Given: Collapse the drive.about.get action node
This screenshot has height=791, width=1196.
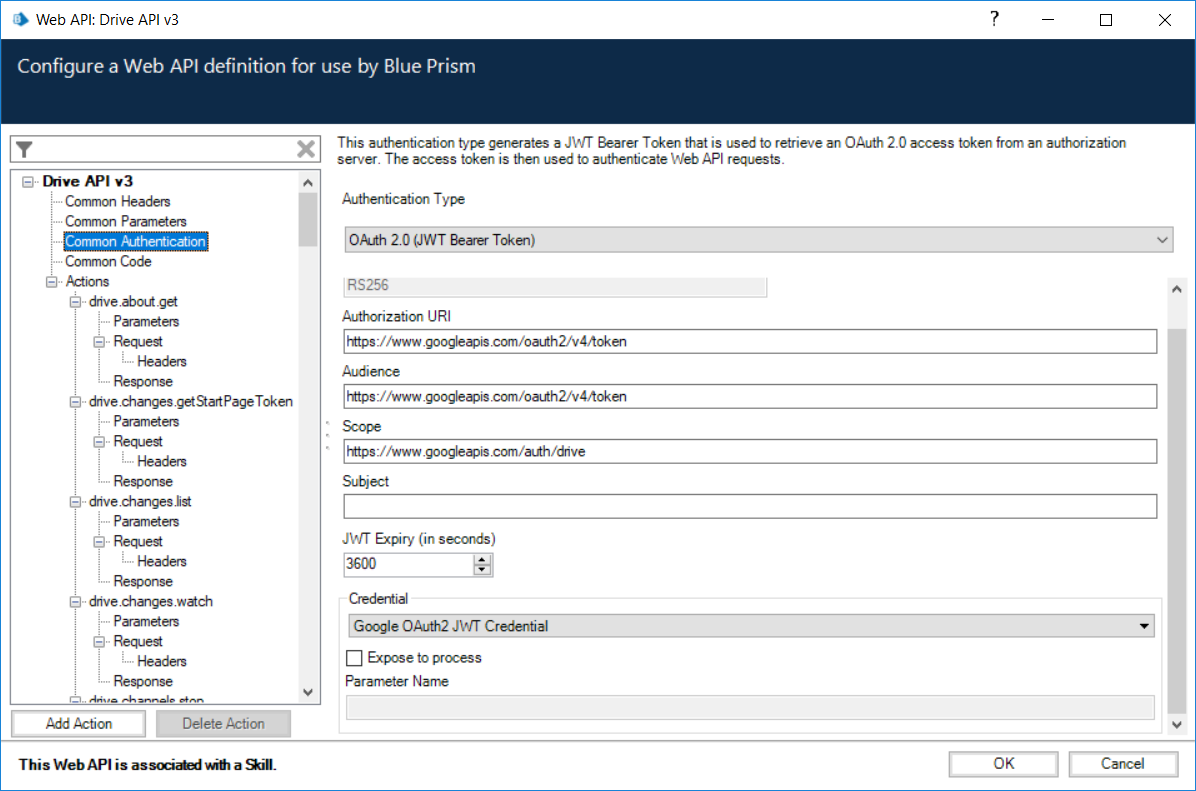Looking at the screenshot, I should pos(75,302).
